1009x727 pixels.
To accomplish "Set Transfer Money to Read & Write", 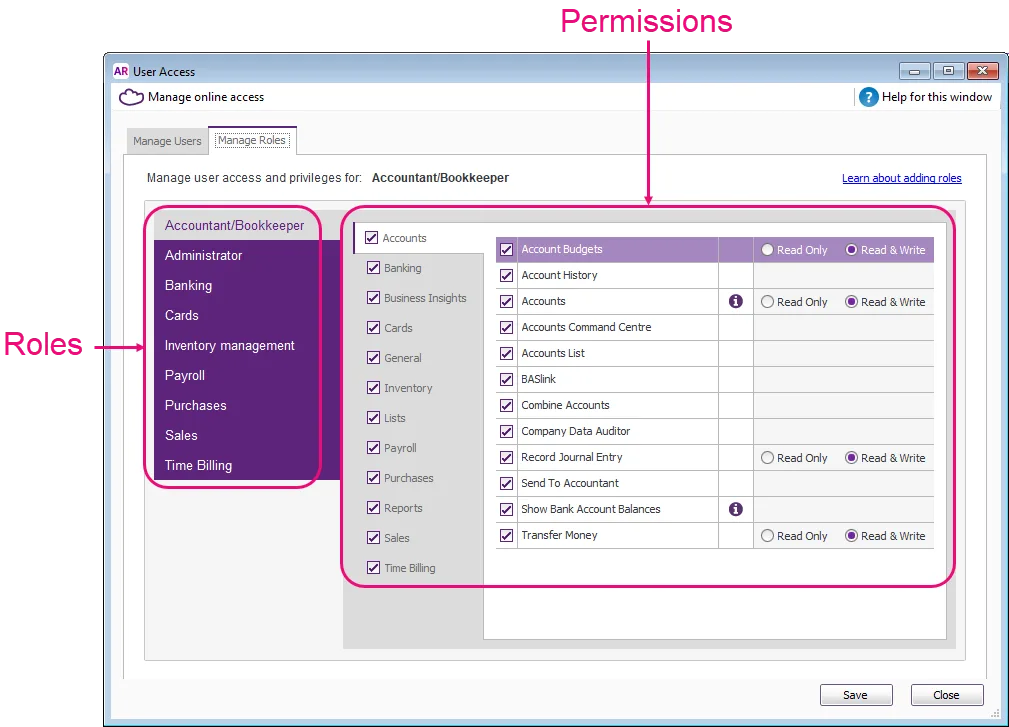I will point(851,535).
